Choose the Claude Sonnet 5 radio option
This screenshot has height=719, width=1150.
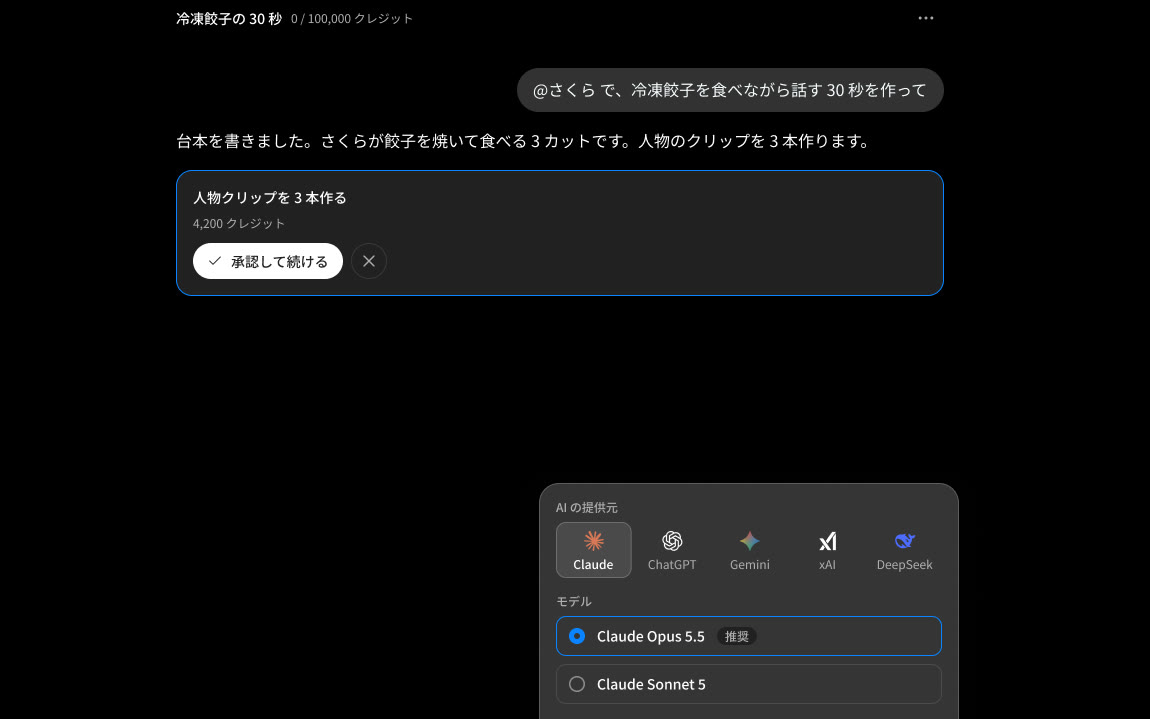coord(749,685)
